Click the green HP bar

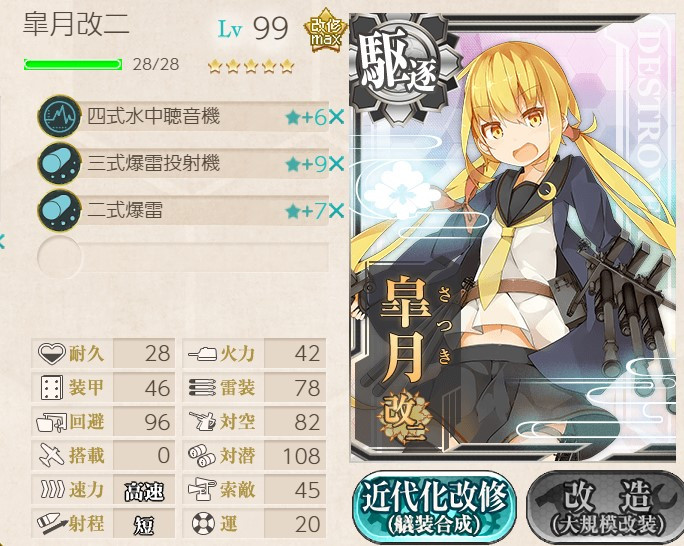[73, 65]
